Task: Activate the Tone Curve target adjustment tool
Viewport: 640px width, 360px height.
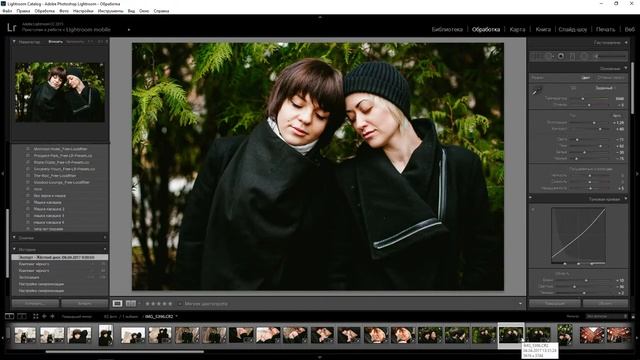Action: pos(533,209)
